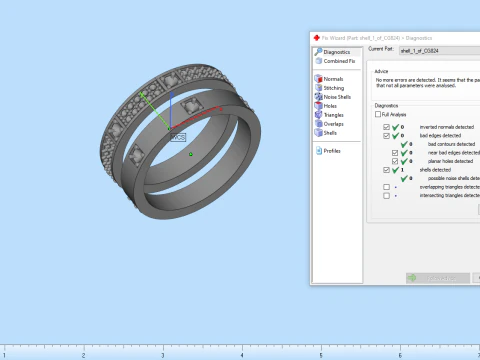Screen dimensions: 480x360
Task: Toggle the inverted normals detected checkbox
Action: coord(386,127)
